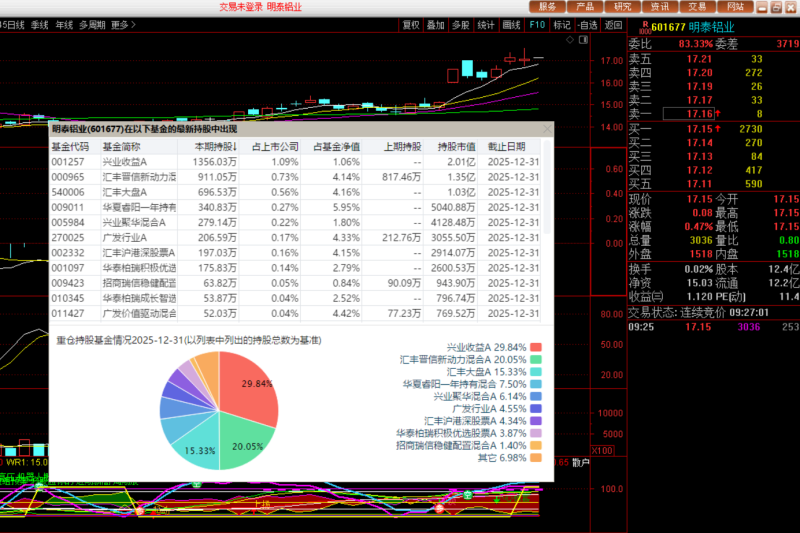
Task: Sort by 本期持股 column header
Action: tap(208, 147)
